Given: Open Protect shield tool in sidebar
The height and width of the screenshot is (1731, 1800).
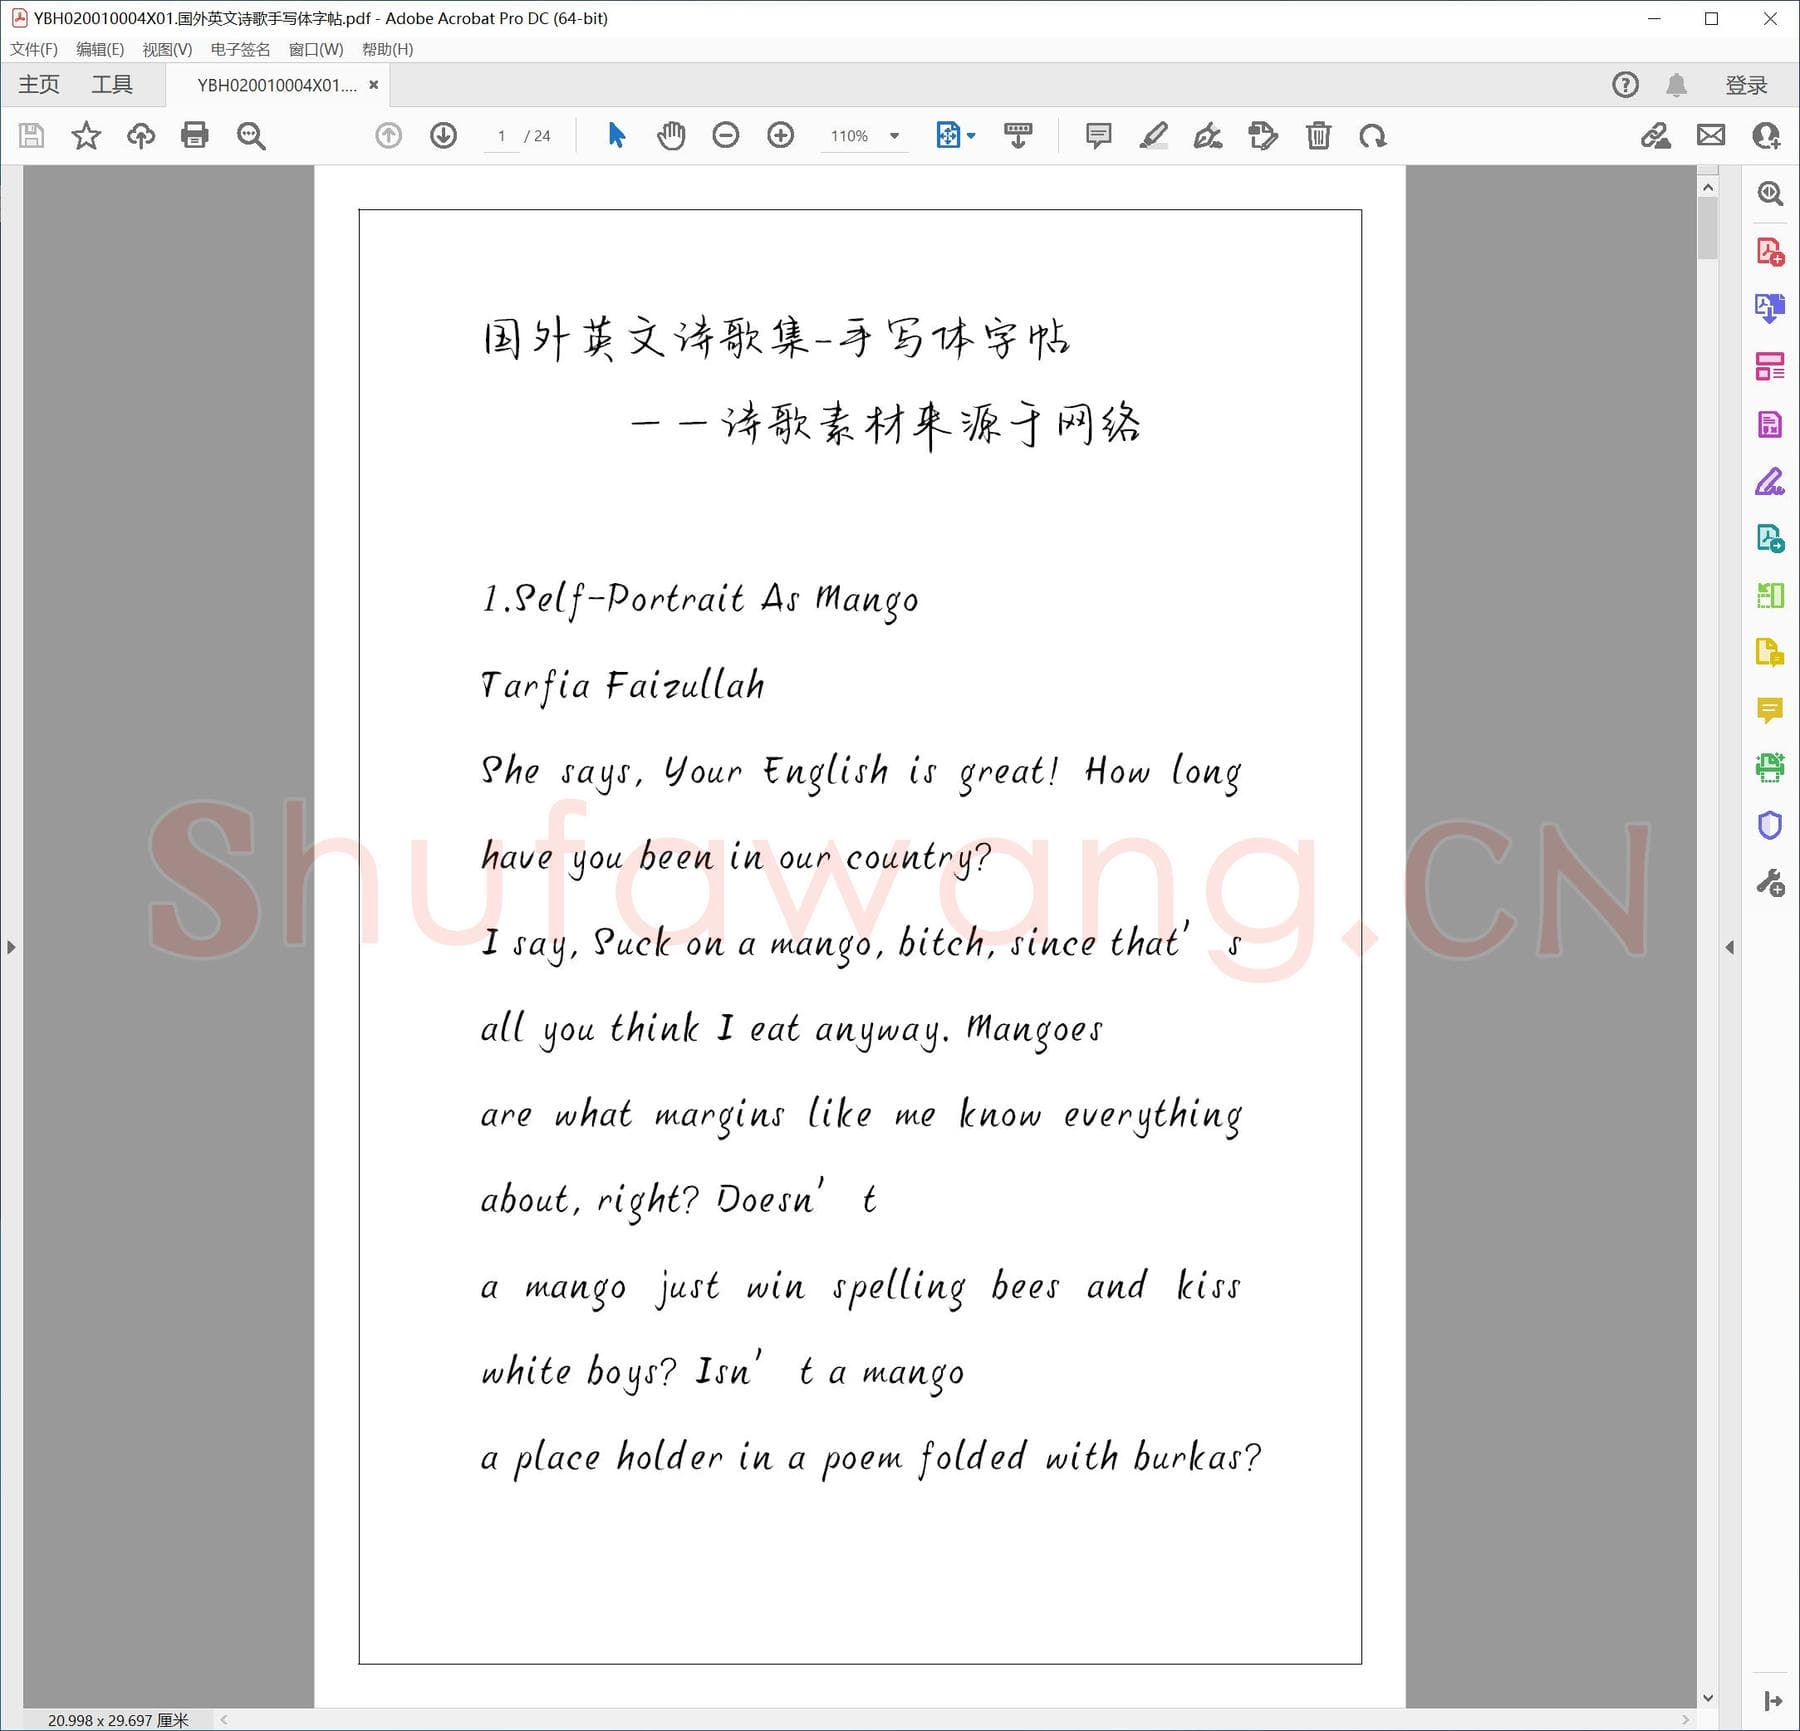Looking at the screenshot, I should point(1770,825).
